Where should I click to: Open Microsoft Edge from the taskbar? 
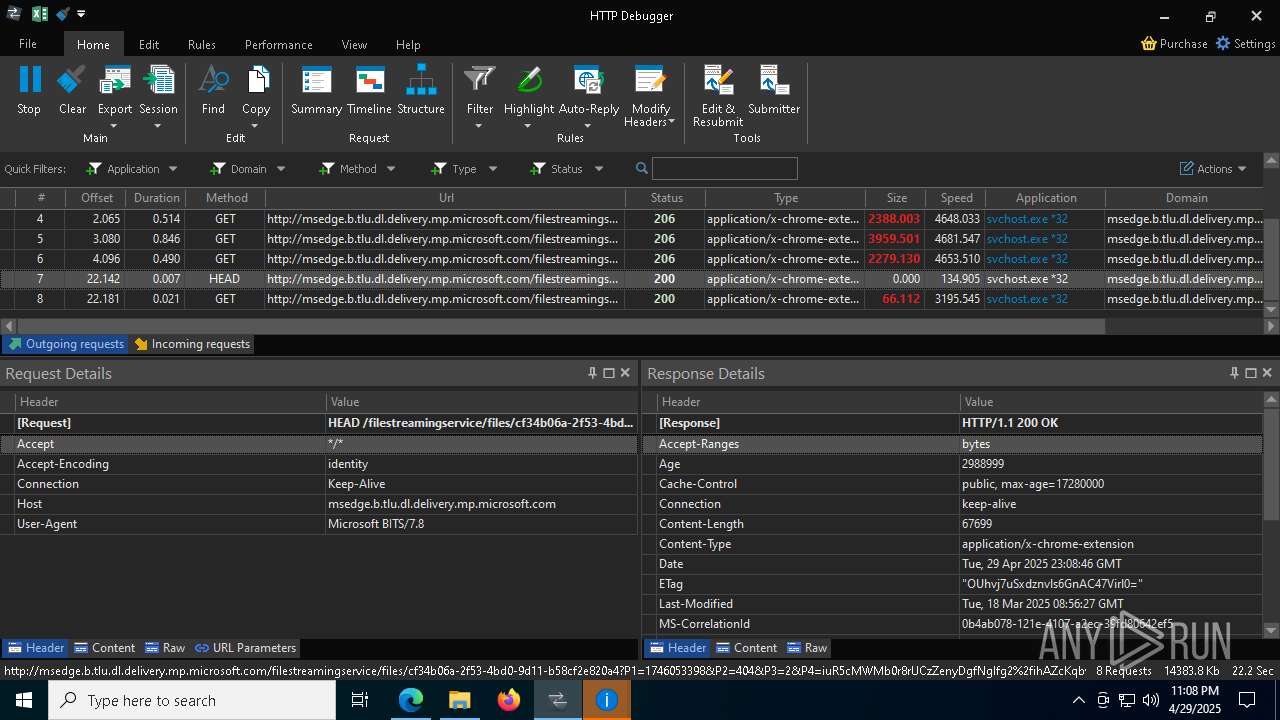click(411, 700)
